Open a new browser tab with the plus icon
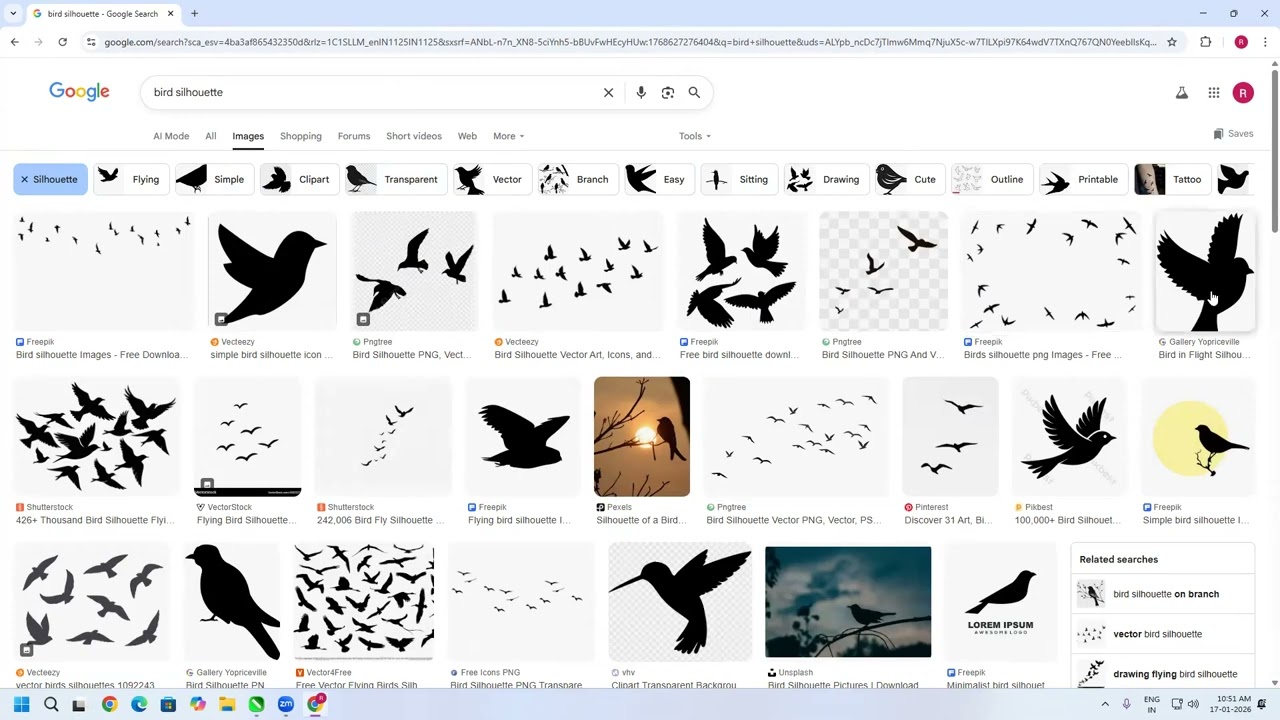 click(194, 14)
